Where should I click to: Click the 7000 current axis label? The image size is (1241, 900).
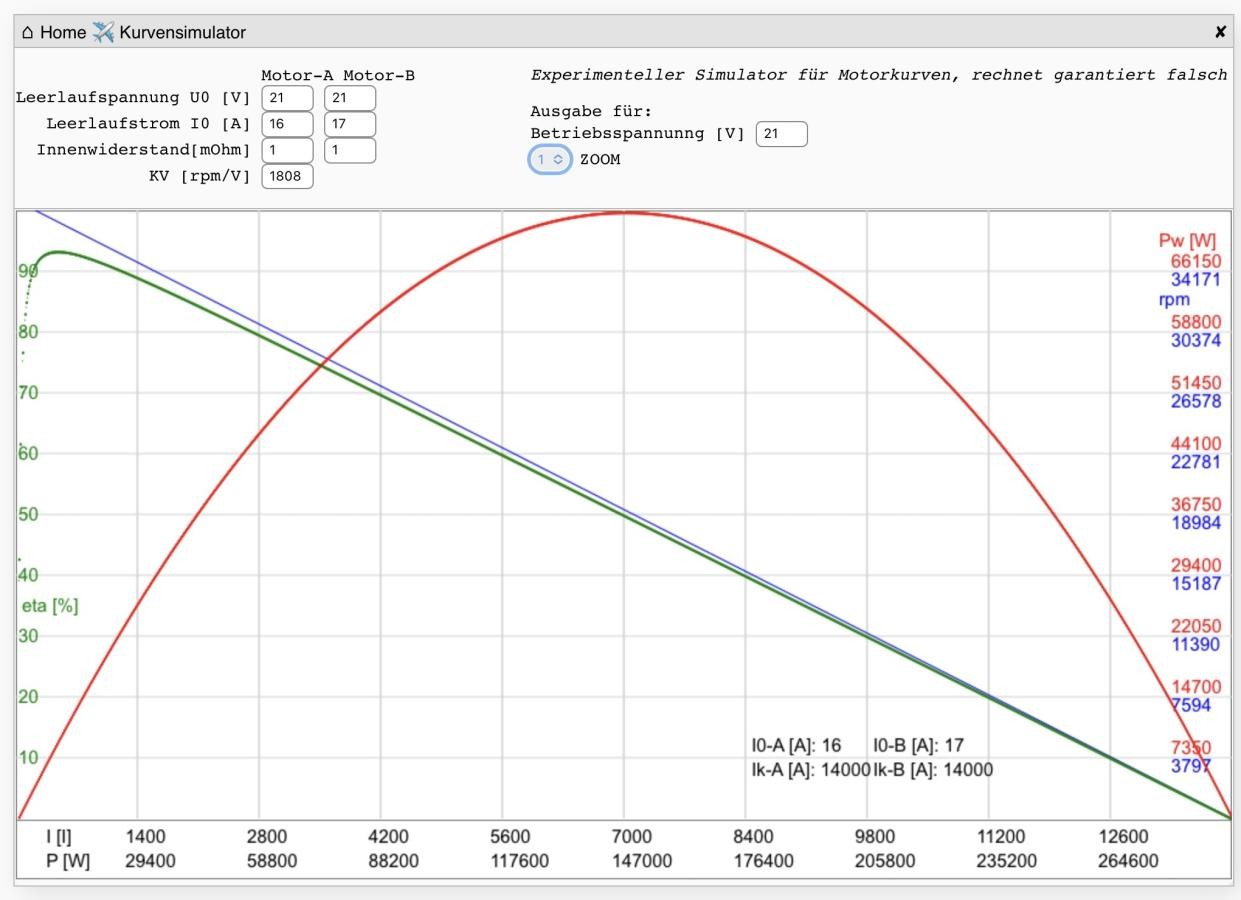tap(631, 837)
